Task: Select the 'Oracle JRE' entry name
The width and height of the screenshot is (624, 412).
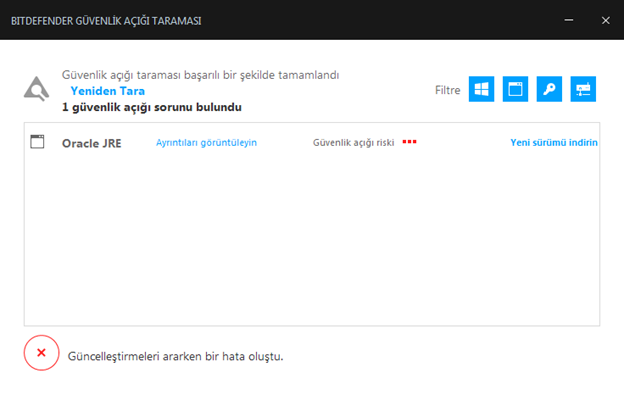Action: [92, 143]
